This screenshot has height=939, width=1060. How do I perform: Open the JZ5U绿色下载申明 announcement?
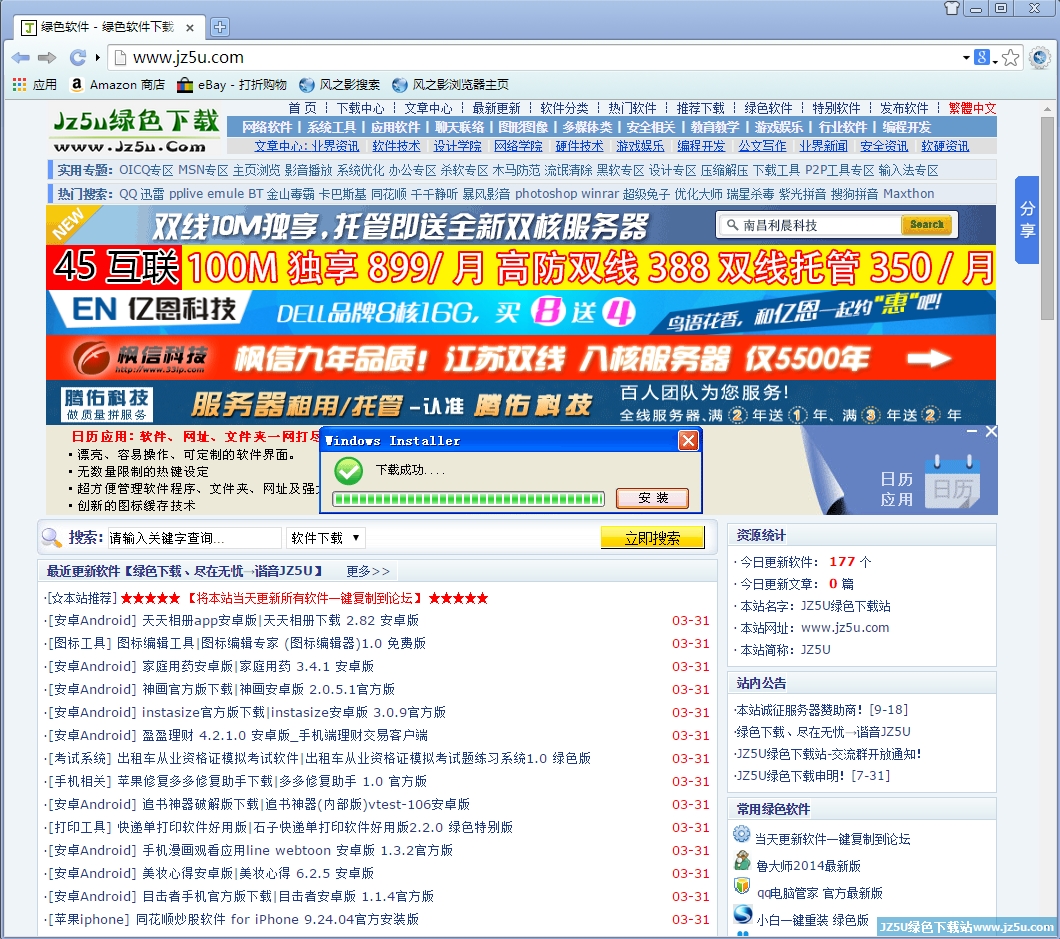(x=811, y=775)
